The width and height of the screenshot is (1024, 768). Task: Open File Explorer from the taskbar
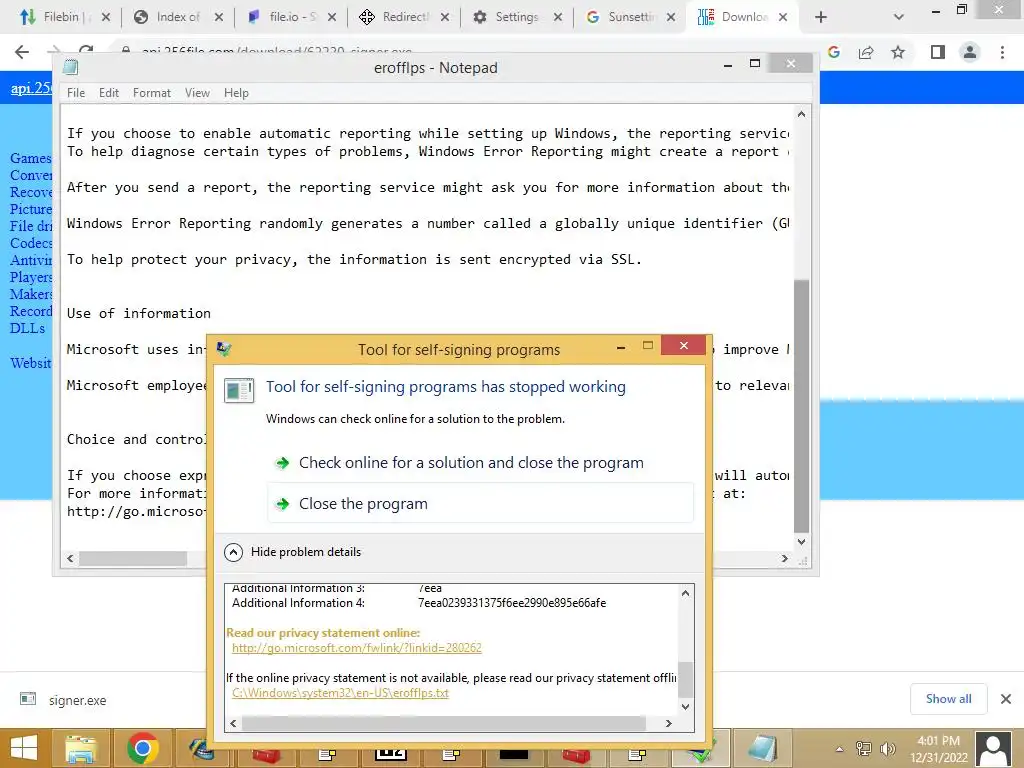(x=81, y=748)
